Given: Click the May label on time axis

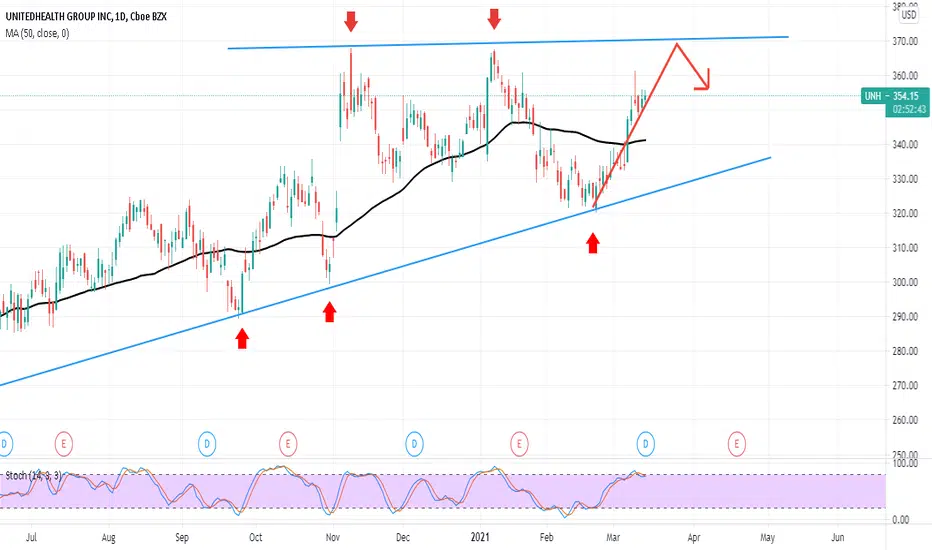Looking at the screenshot, I should (x=767, y=538).
